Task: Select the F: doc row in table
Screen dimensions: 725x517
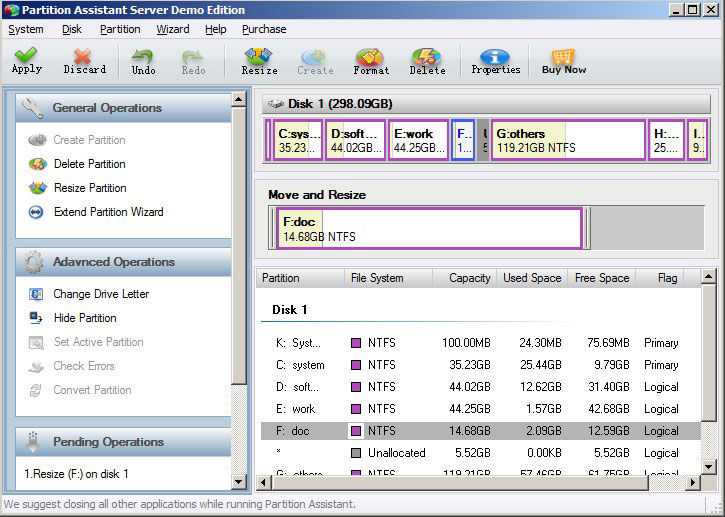Action: point(481,431)
